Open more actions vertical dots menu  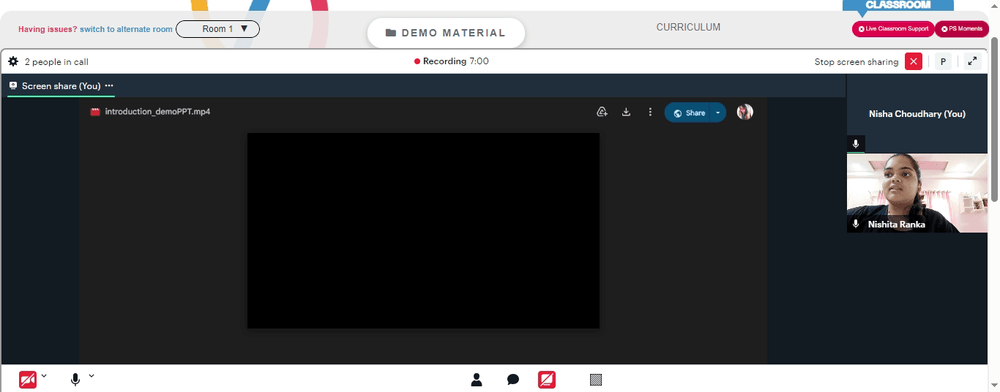point(650,112)
